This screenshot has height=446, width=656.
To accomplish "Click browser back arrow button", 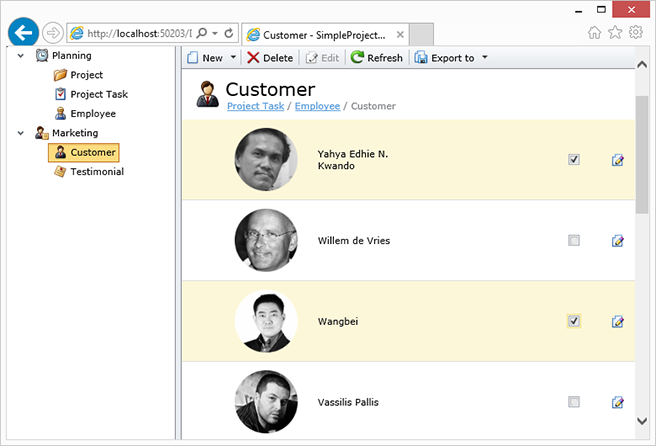I will coord(23,32).
